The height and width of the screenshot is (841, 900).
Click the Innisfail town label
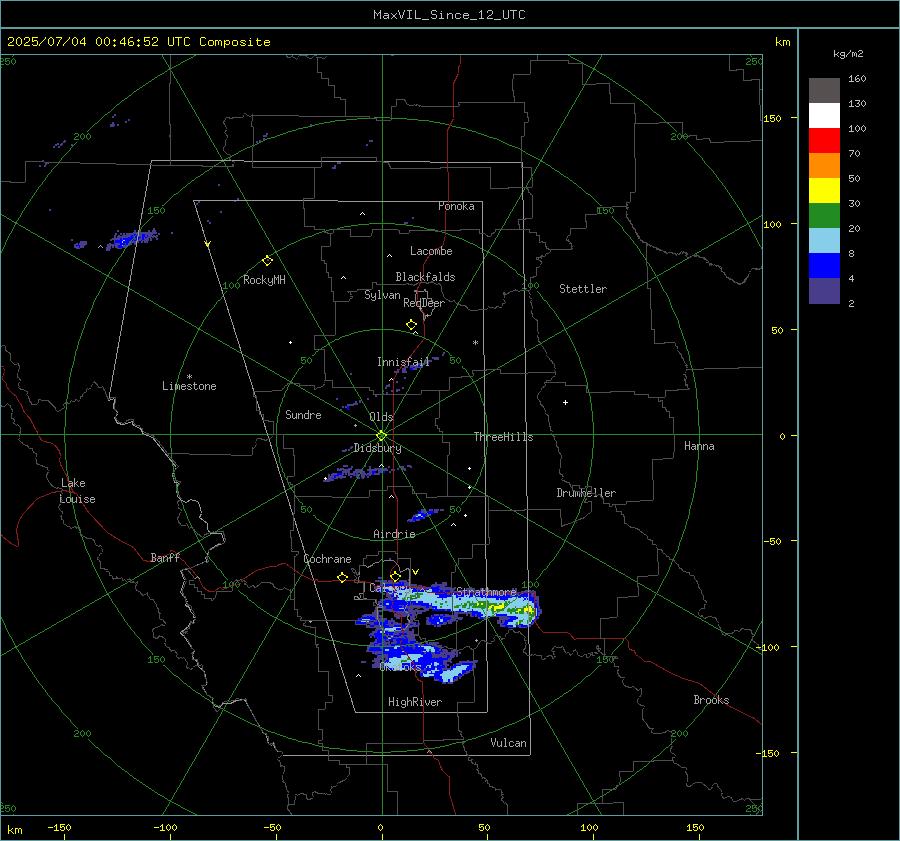click(x=404, y=362)
